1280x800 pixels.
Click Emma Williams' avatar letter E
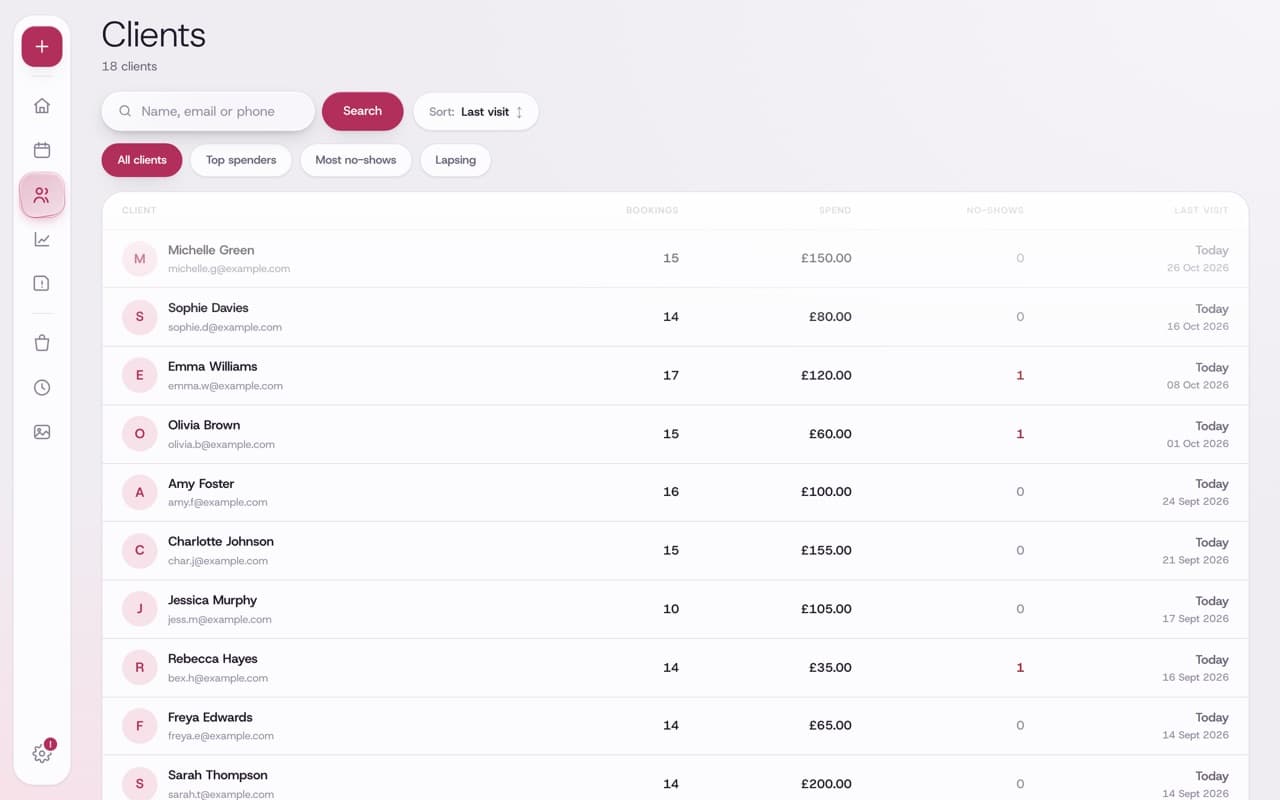click(139, 376)
